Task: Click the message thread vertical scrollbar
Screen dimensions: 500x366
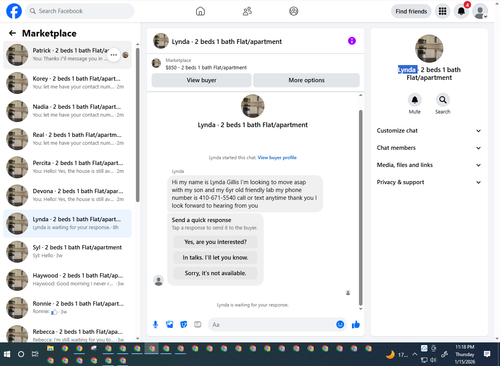Action: (360, 208)
